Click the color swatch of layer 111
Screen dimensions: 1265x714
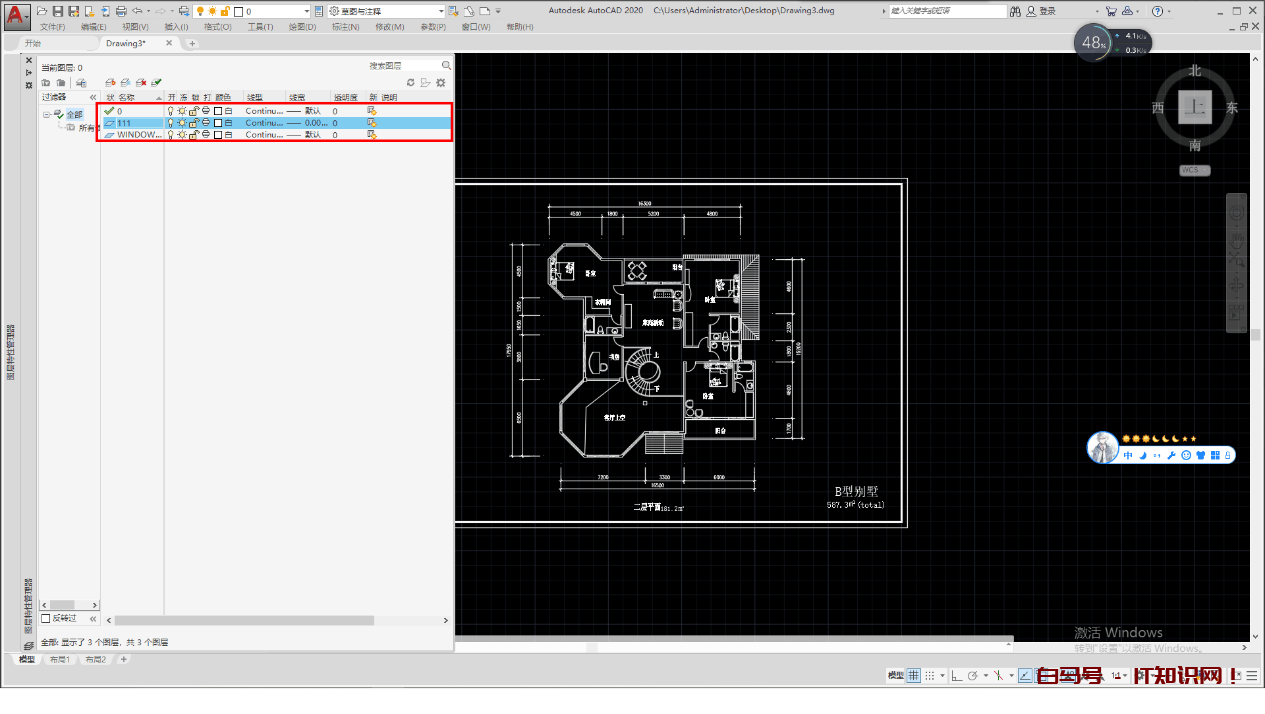click(x=217, y=122)
